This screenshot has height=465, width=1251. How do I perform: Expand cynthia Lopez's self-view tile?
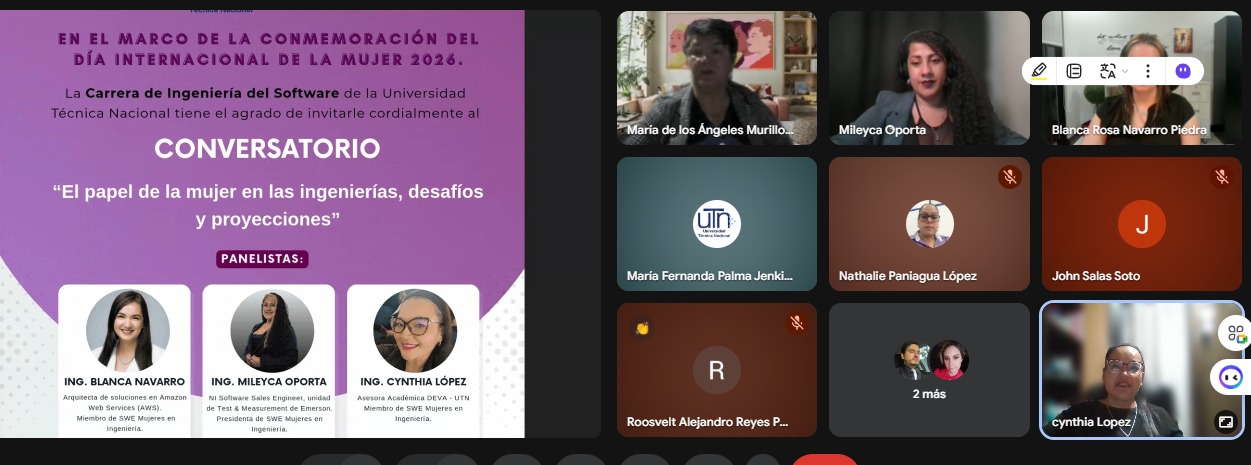1224,422
